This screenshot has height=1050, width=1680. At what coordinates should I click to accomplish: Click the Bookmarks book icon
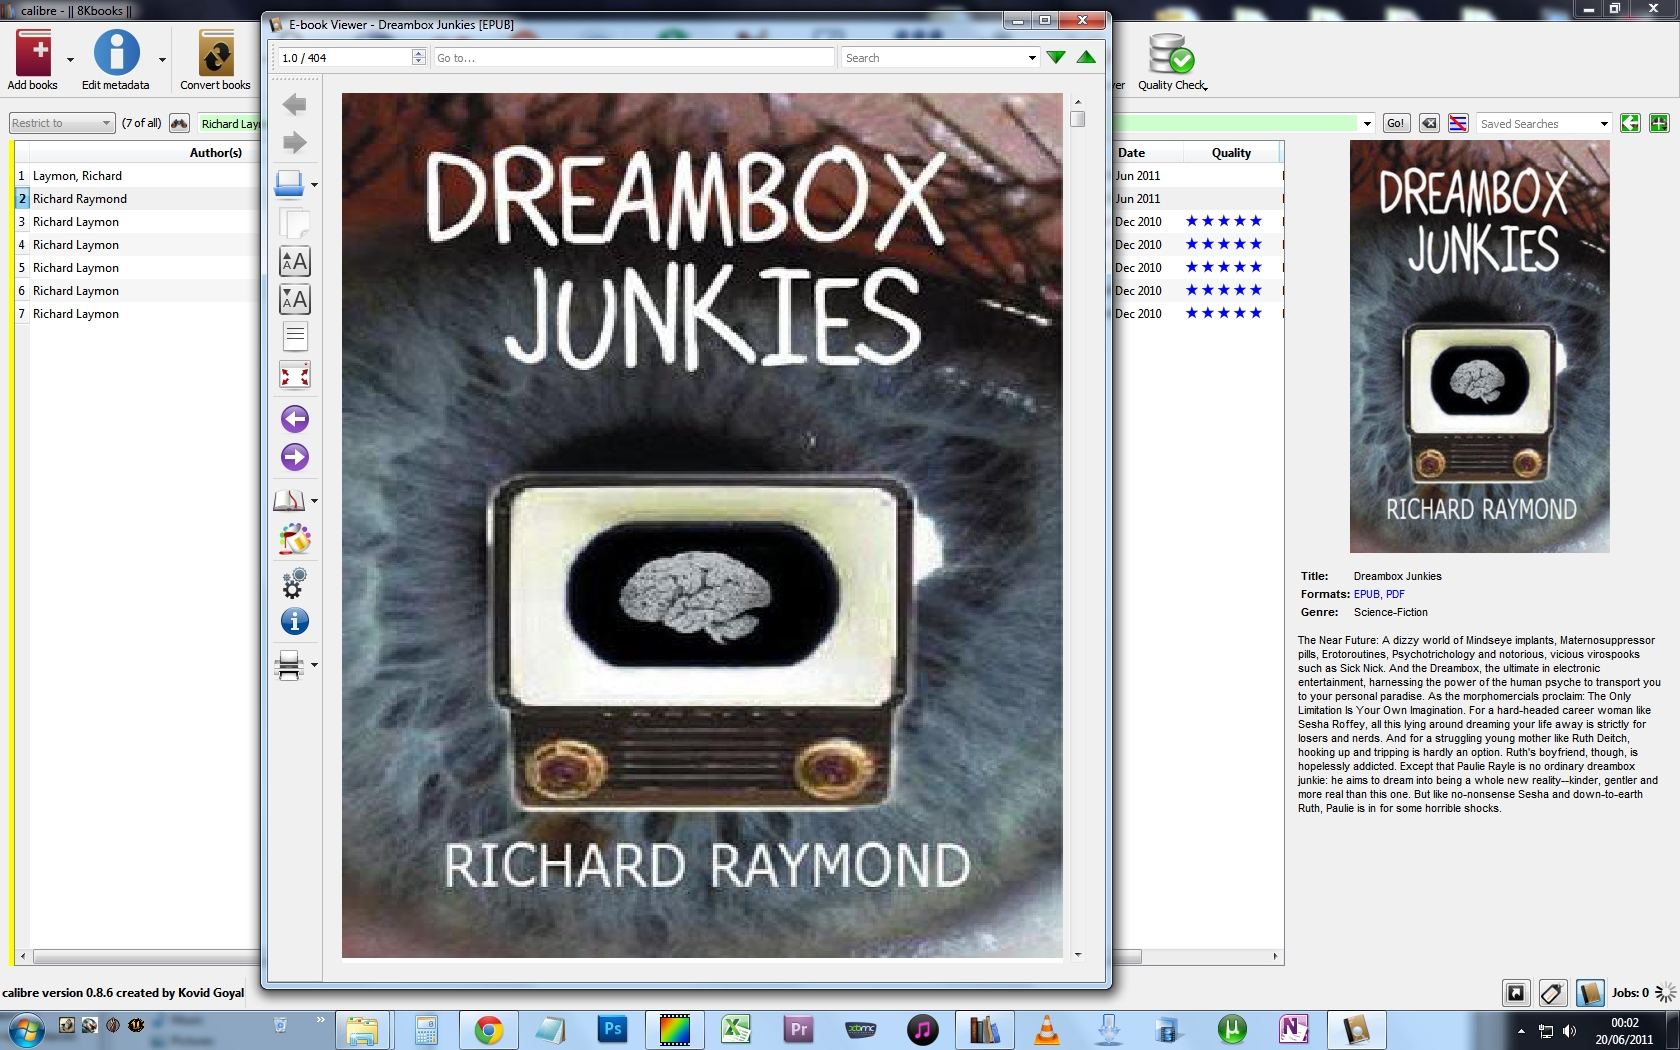click(289, 500)
